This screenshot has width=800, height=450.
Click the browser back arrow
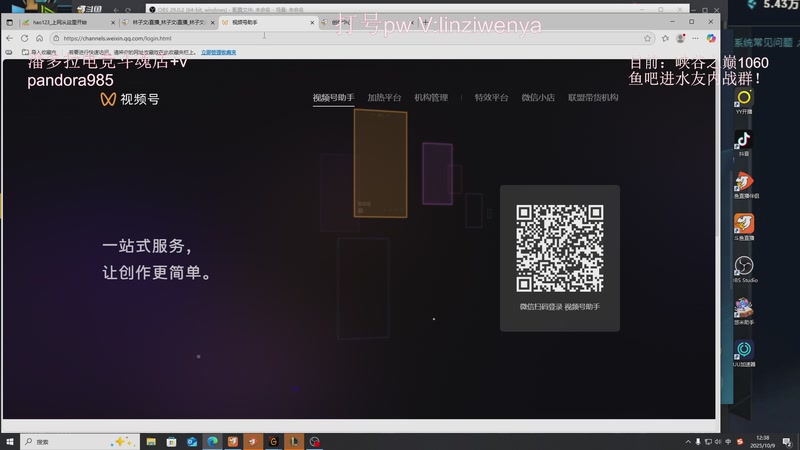(10, 38)
